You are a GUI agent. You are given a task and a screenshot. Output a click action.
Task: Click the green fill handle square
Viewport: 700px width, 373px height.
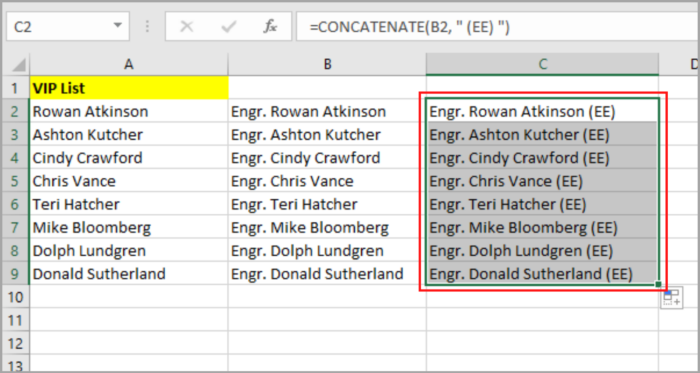coord(658,284)
